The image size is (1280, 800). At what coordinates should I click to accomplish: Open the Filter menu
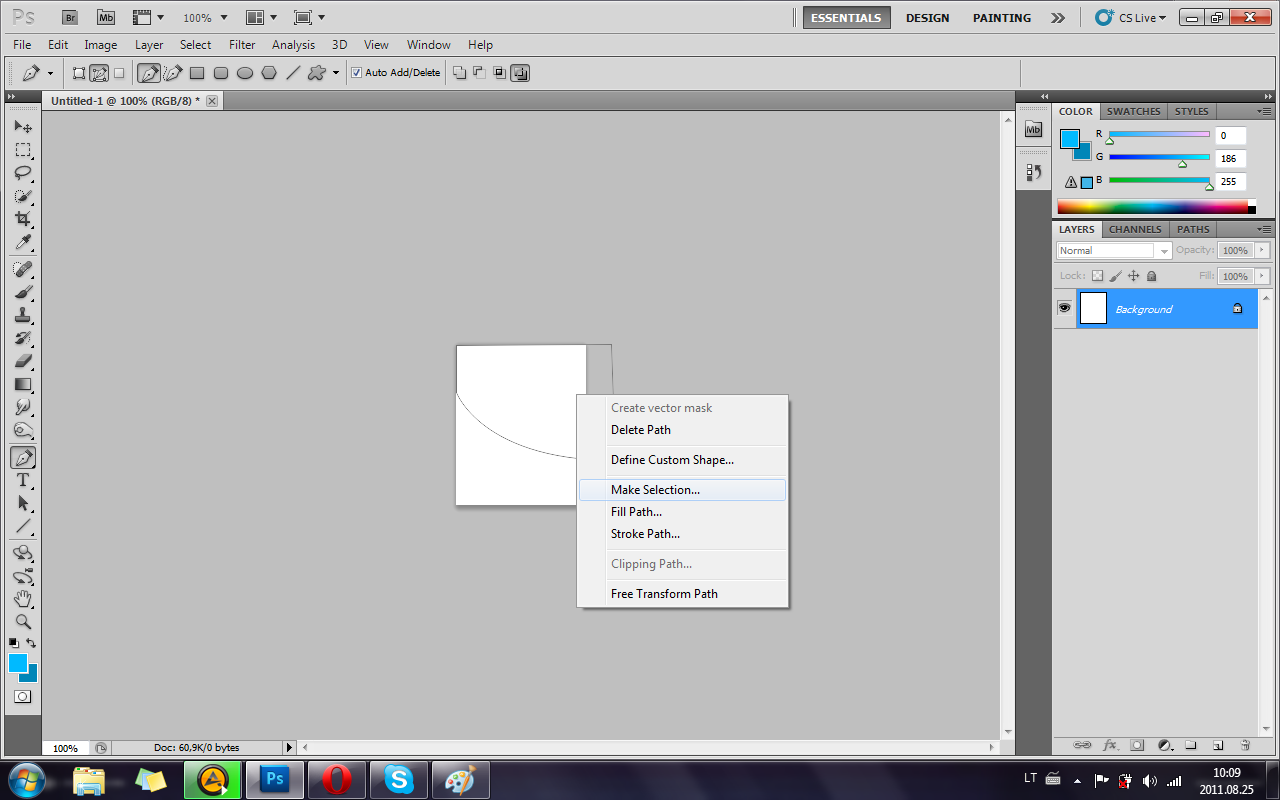tap(242, 45)
